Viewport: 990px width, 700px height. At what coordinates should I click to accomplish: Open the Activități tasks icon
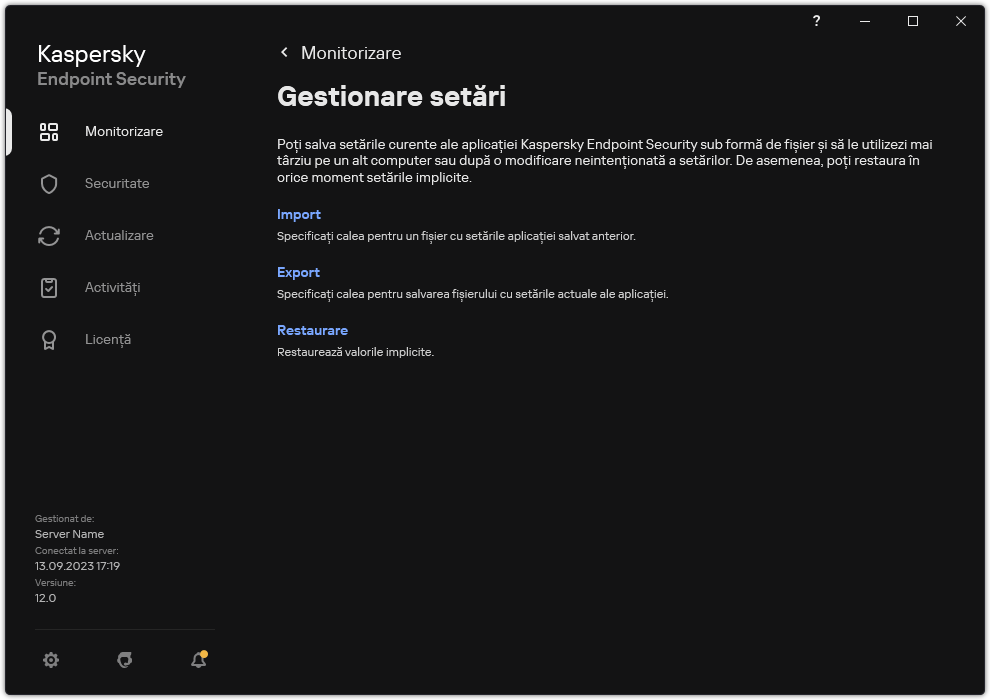(49, 287)
